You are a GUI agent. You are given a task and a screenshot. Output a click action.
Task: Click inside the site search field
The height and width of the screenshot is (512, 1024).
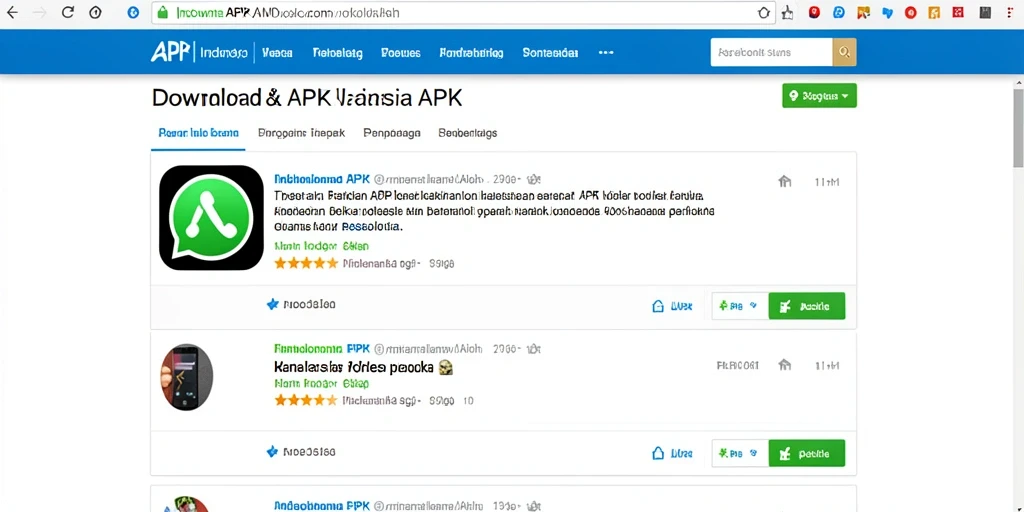[x=771, y=52]
